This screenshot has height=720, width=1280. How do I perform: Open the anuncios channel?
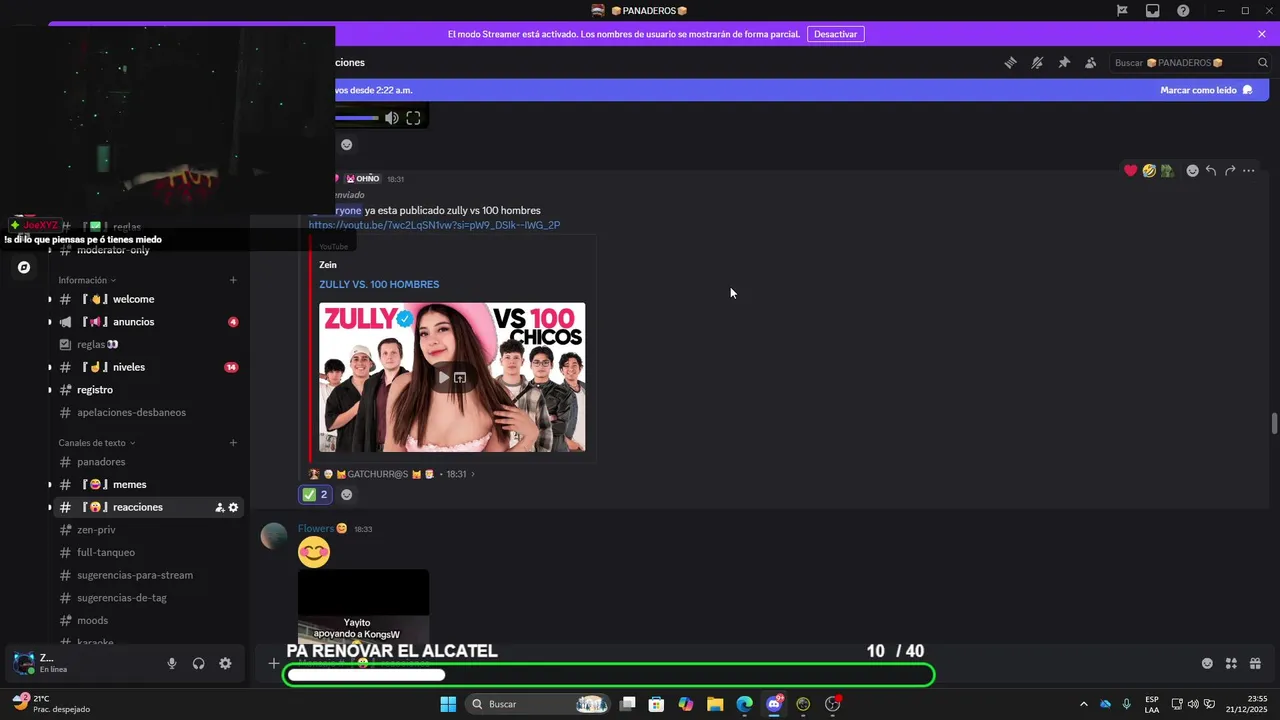click(x=148, y=322)
